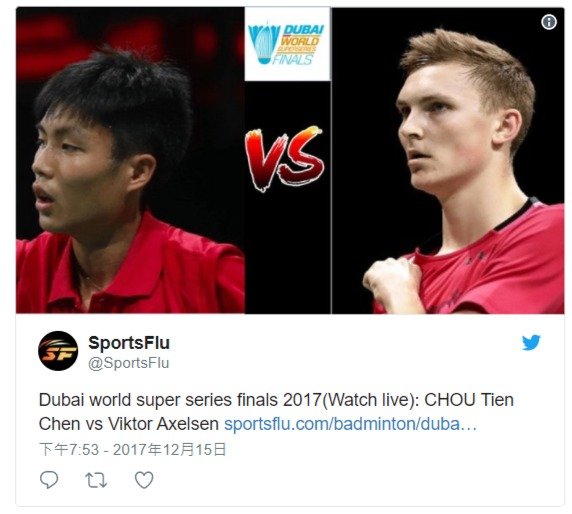This screenshot has width=572, height=514.
Task: Open the right photo of Viktor Axelsen
Action: tap(448, 160)
